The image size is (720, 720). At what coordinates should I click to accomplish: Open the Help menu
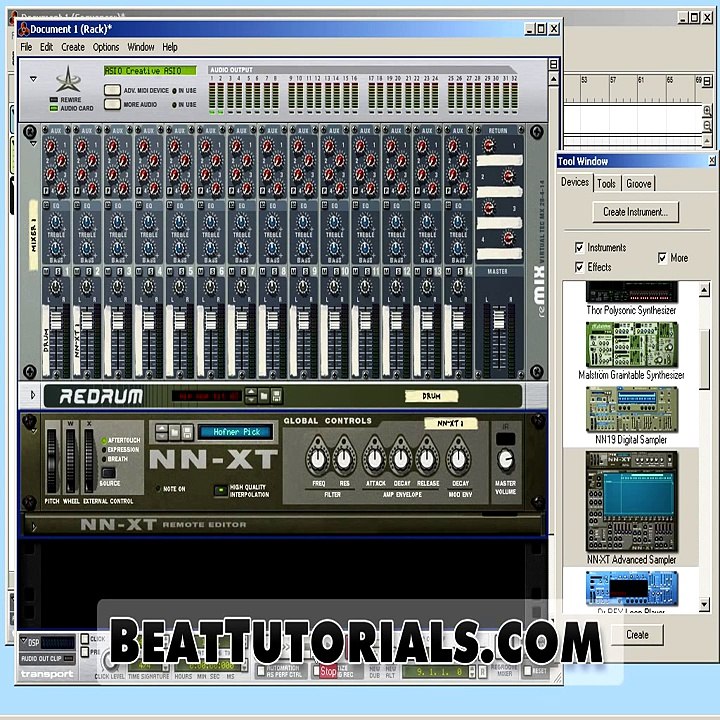tap(170, 47)
